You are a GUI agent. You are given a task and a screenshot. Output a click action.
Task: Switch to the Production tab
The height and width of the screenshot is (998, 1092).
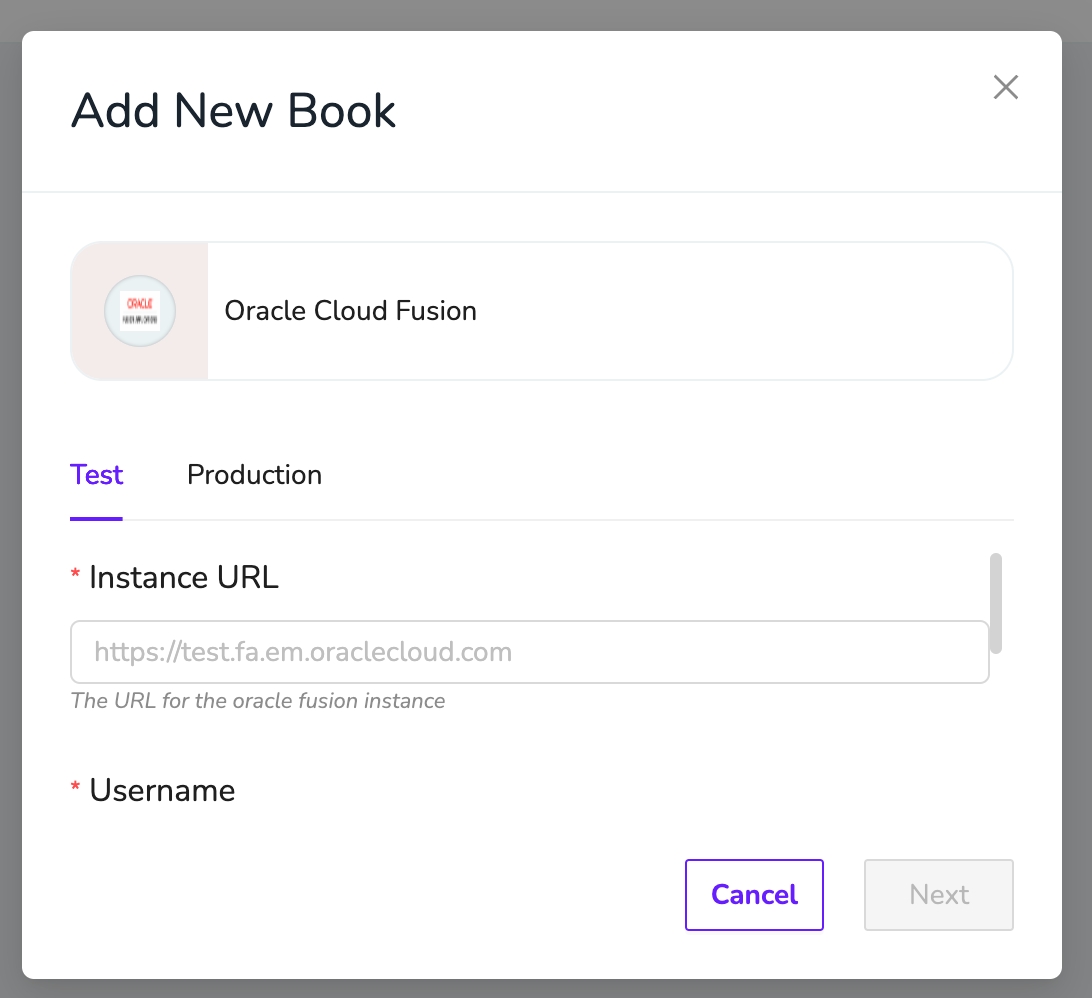tap(254, 475)
